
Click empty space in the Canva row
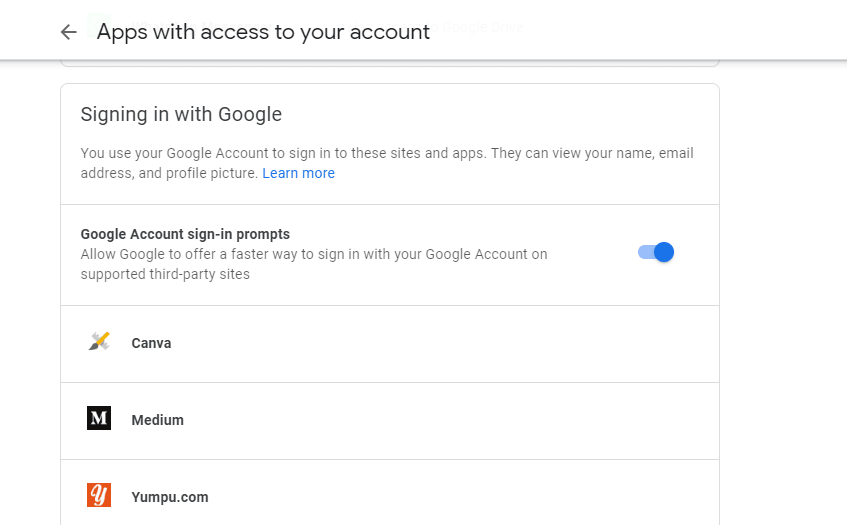[432, 344]
